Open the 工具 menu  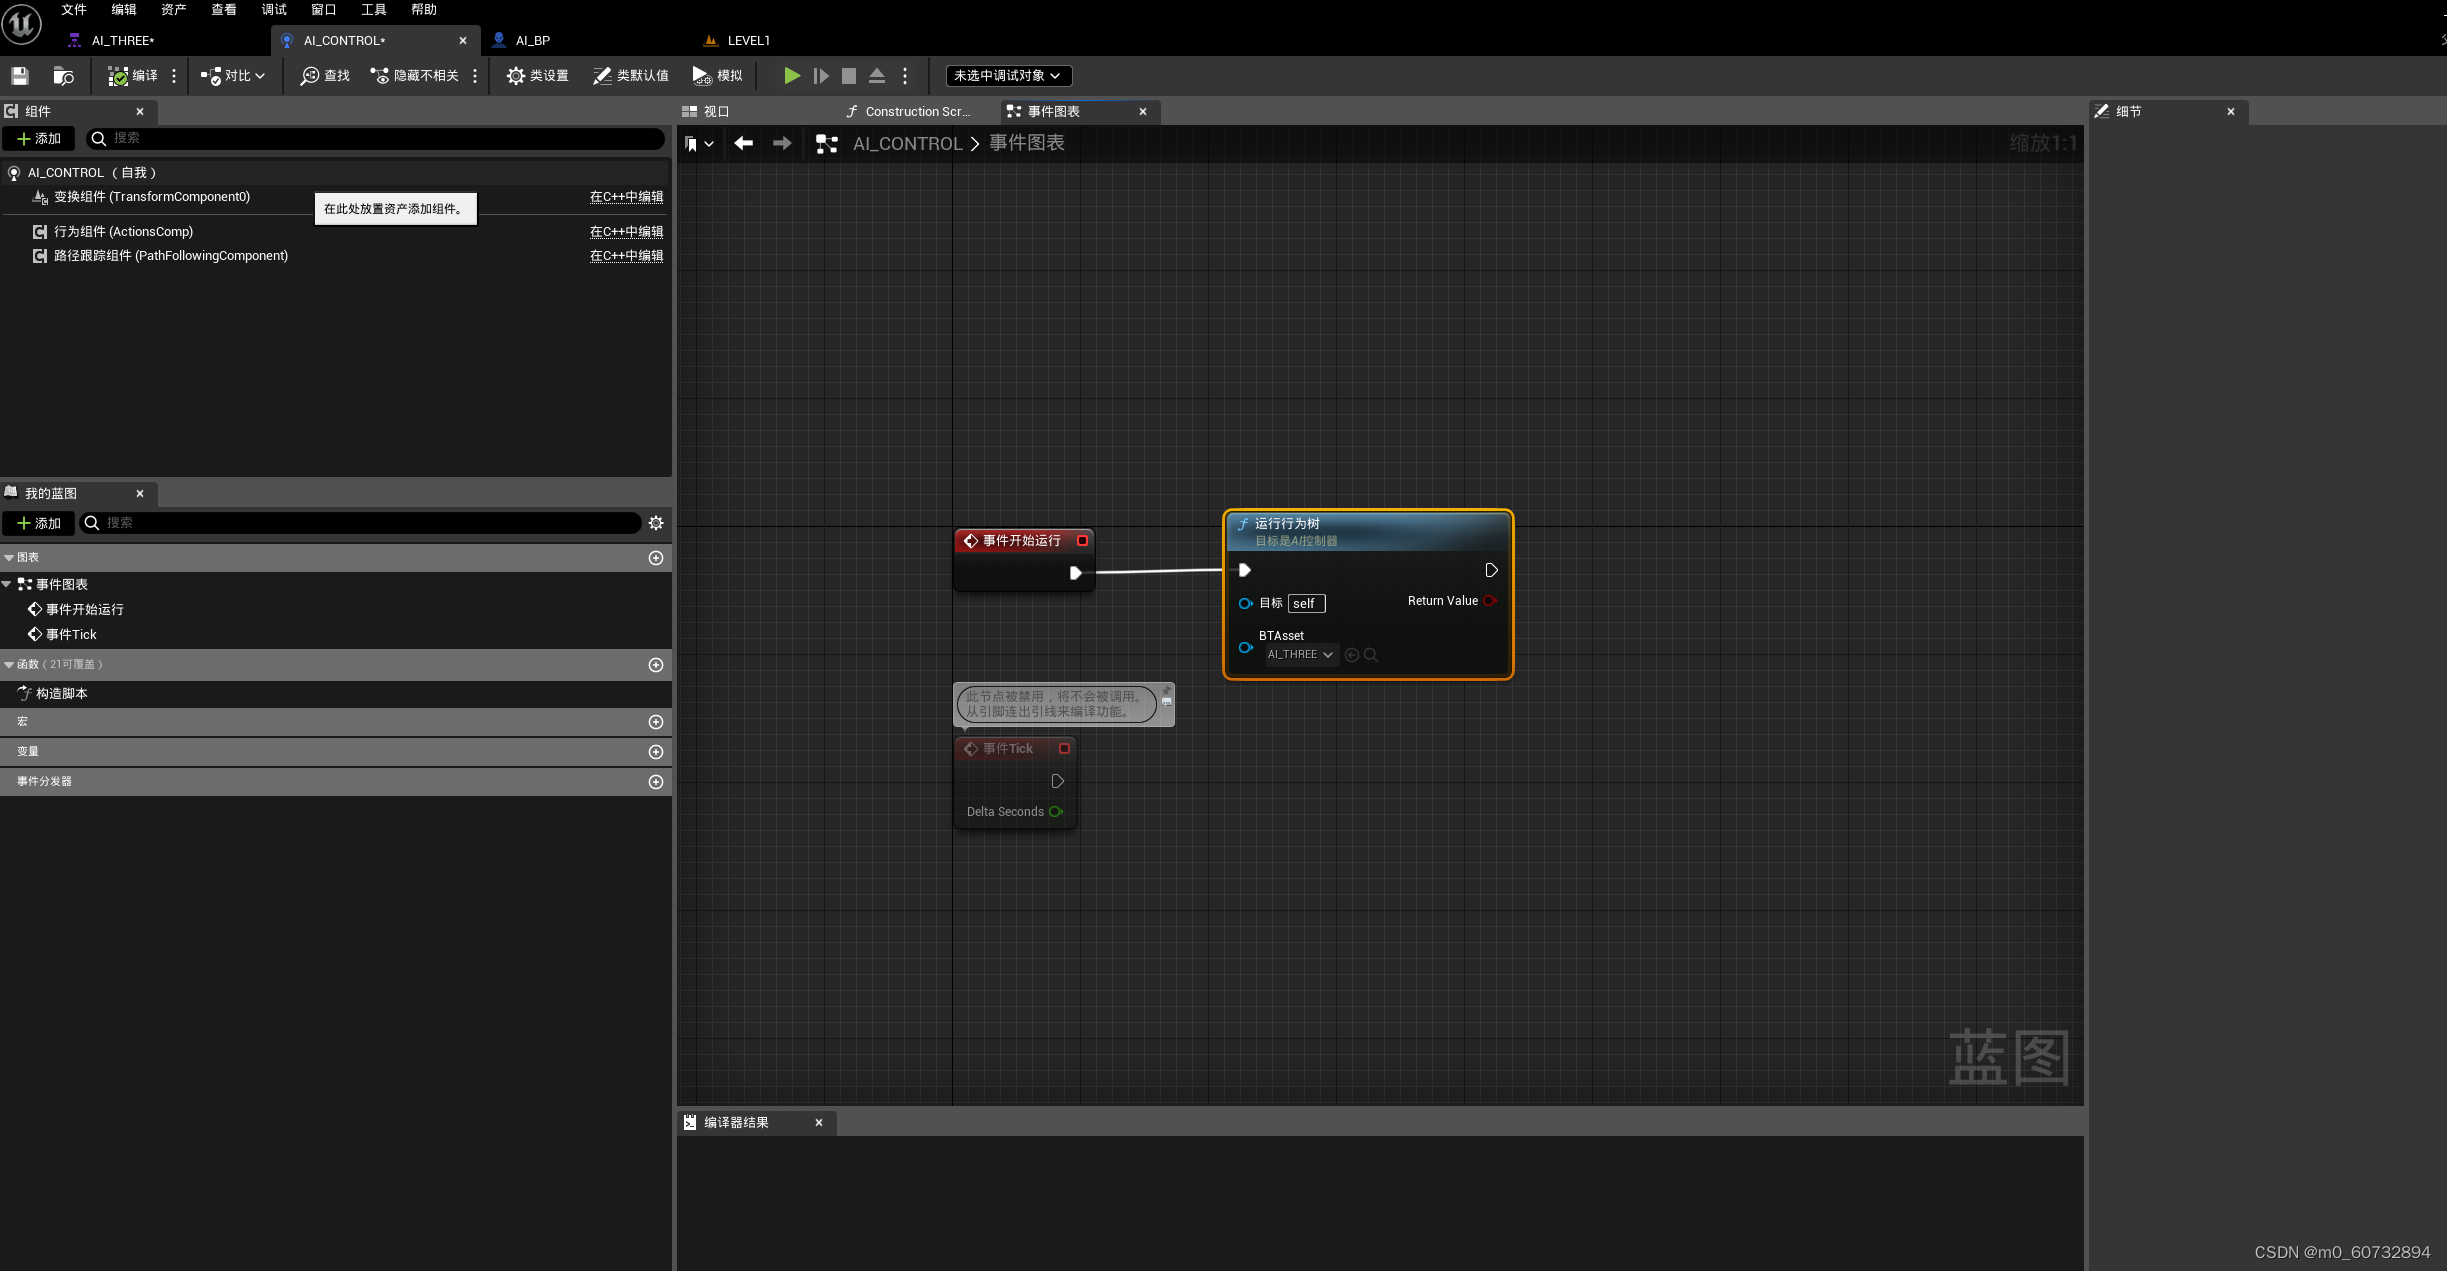[373, 10]
